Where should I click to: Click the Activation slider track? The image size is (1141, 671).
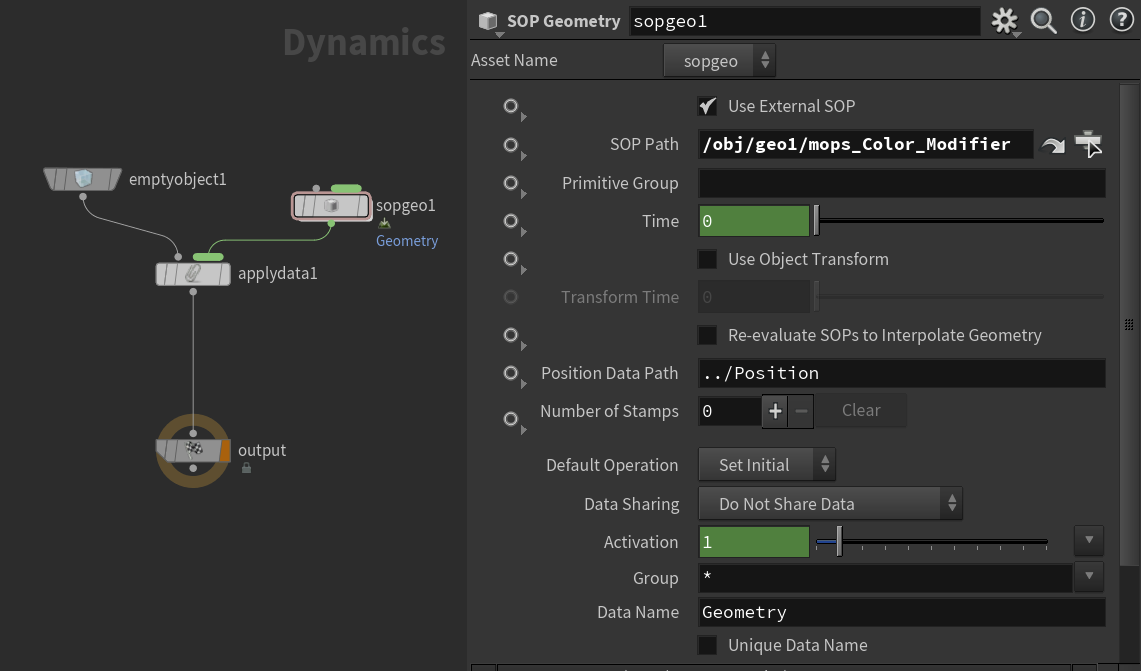930,541
